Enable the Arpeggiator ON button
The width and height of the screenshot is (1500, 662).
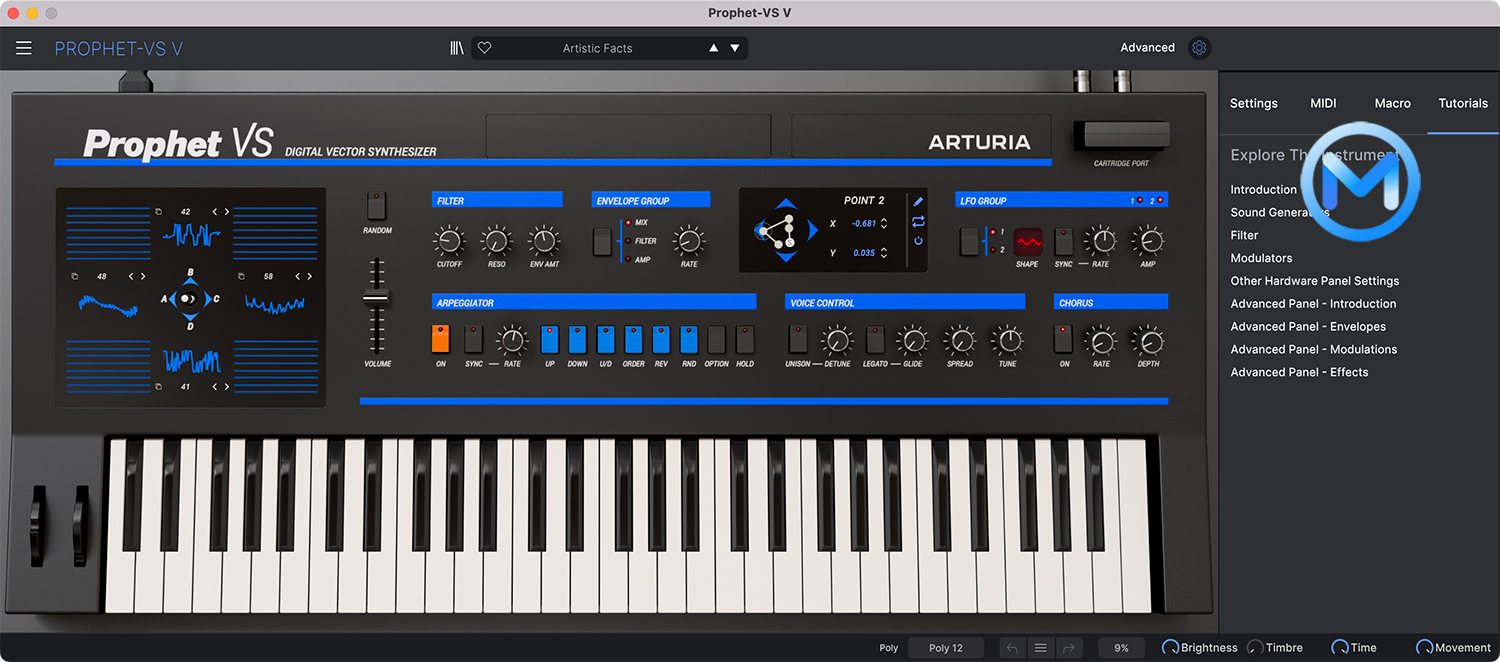[x=440, y=343]
